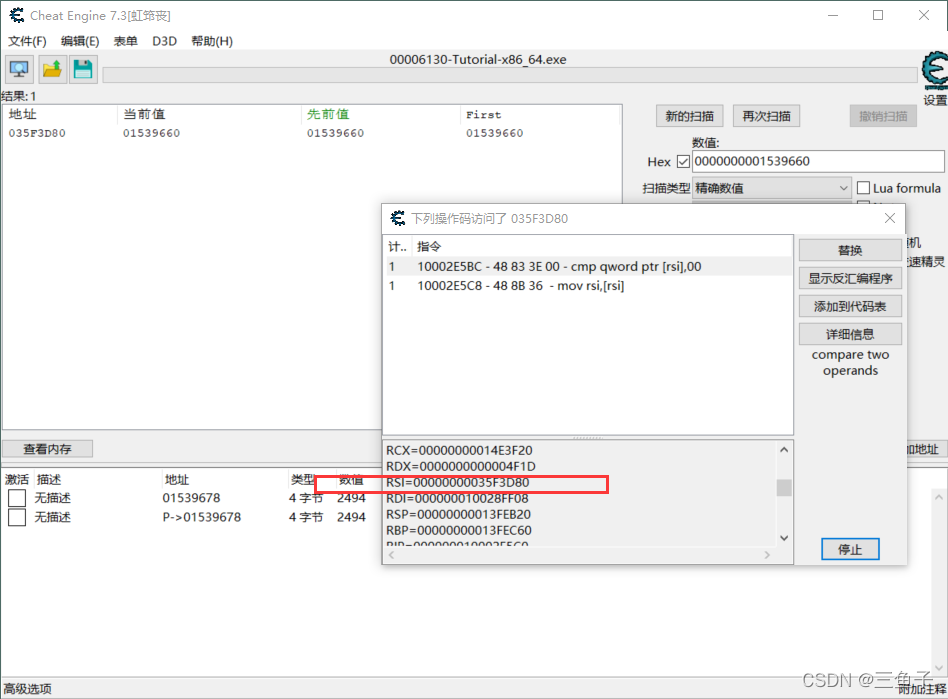Click the 附加注释 label
The height and width of the screenshot is (699, 948).
(x=922, y=689)
